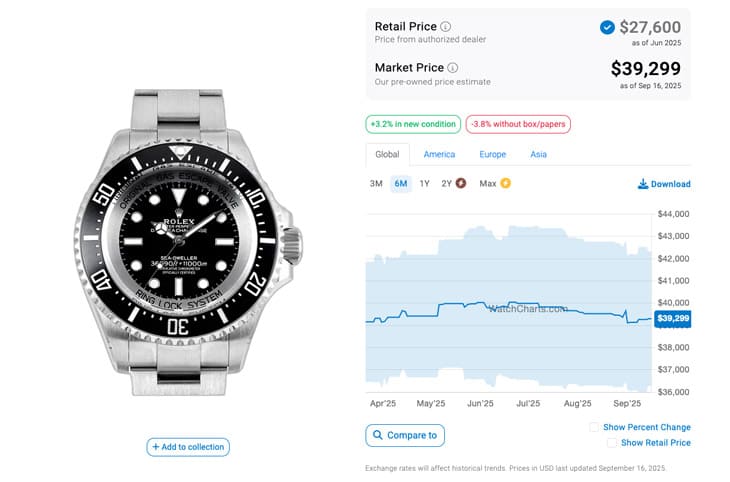Click the $39,299 price marker on chart

pos(672,319)
